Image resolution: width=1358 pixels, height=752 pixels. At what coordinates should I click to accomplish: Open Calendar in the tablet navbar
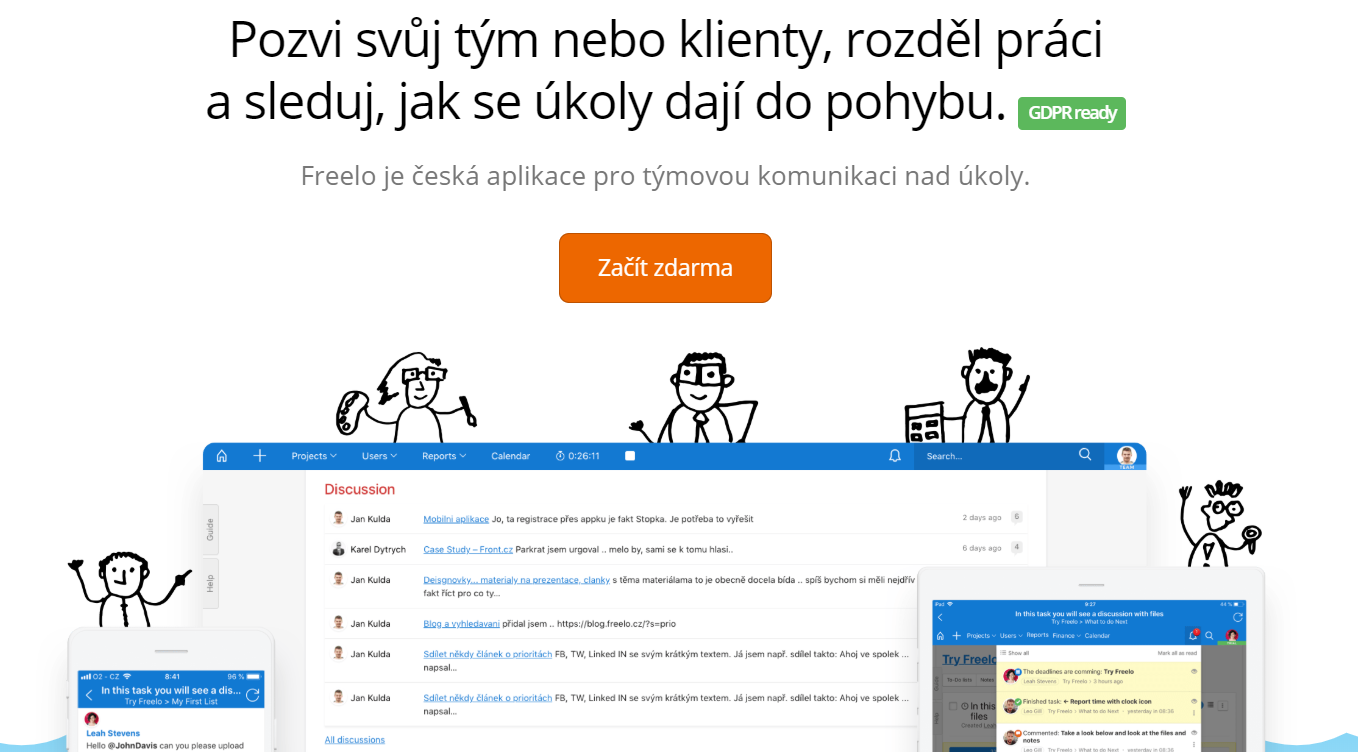tap(1097, 636)
